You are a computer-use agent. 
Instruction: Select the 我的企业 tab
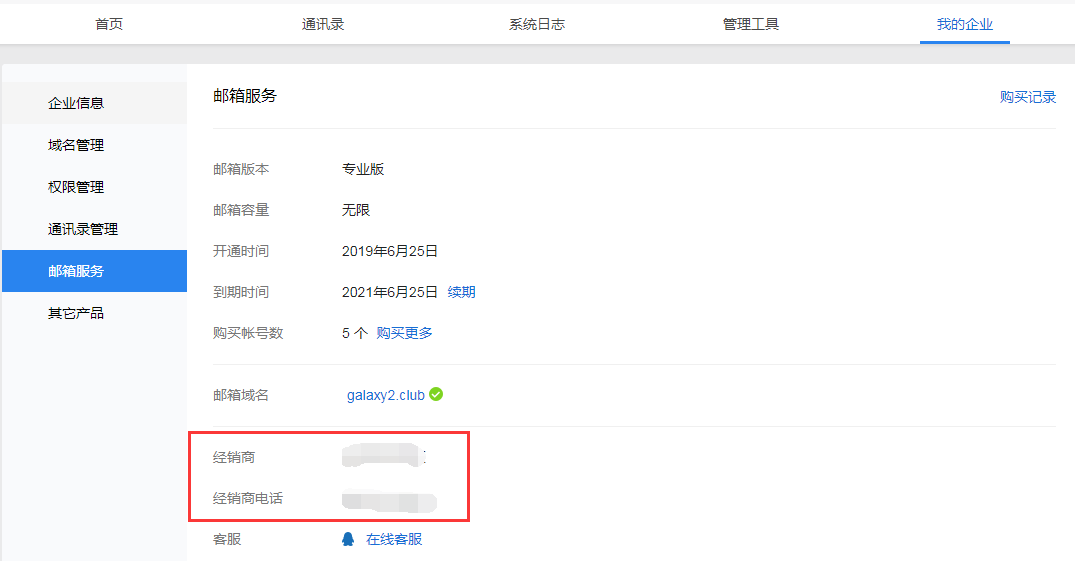pyautogui.click(x=964, y=24)
